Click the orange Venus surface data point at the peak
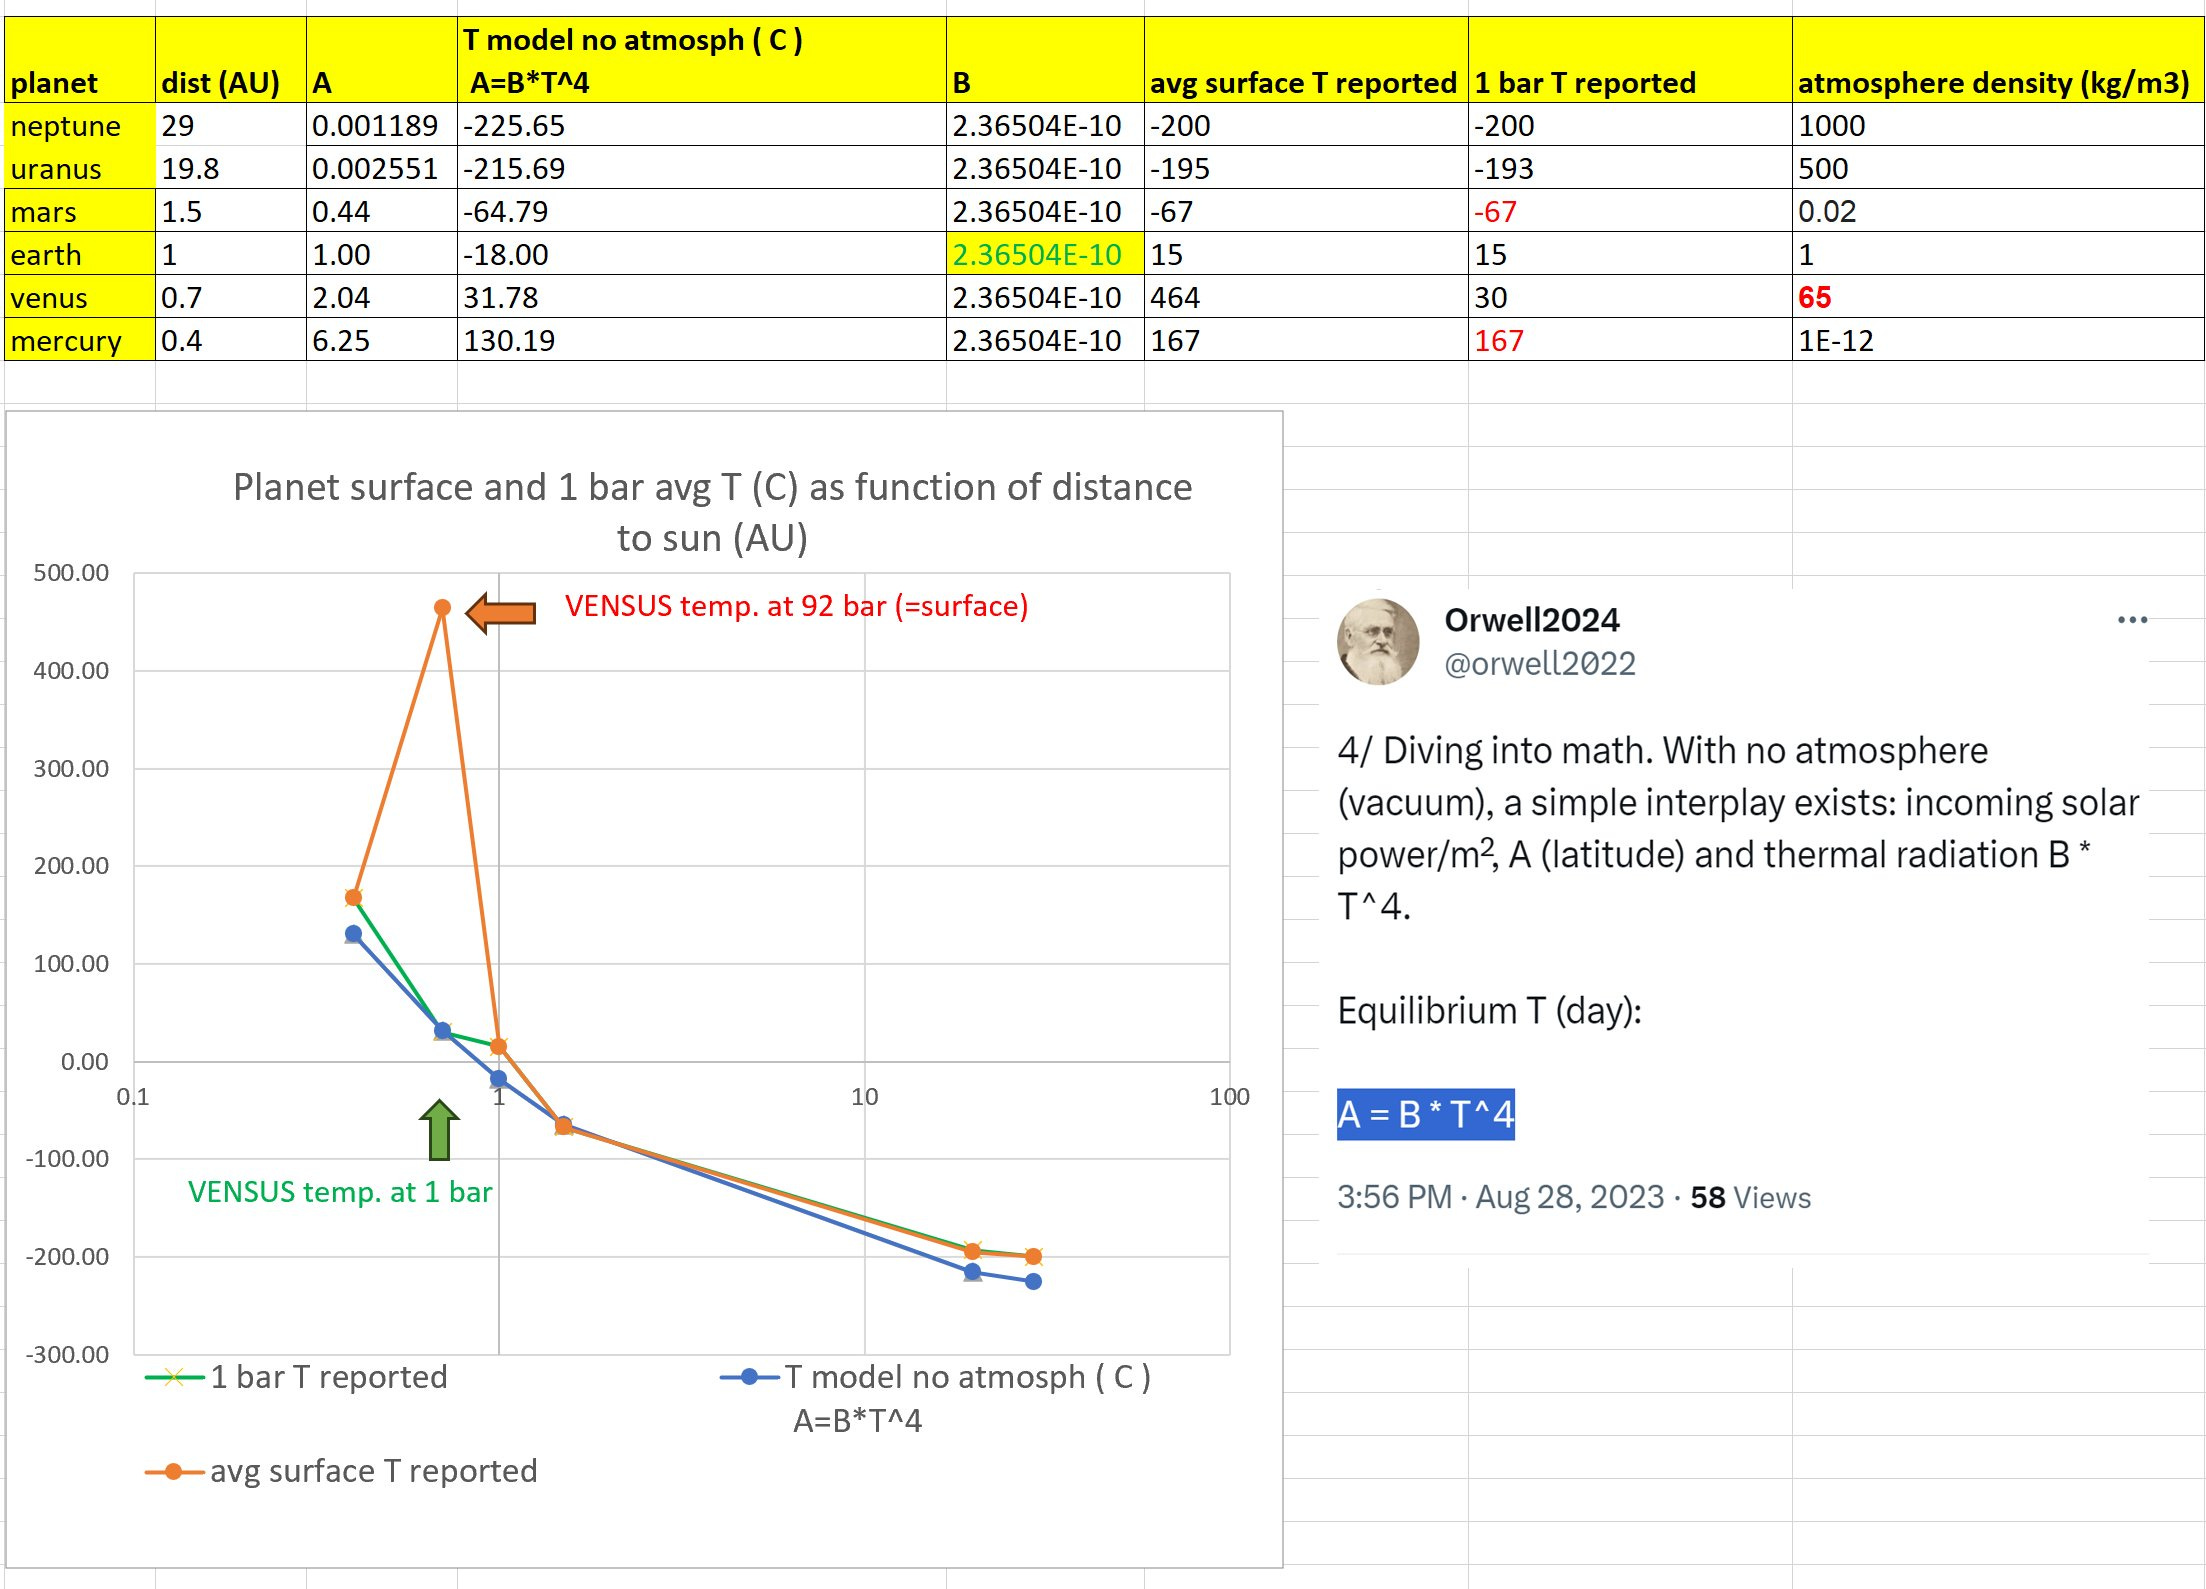2206x1589 pixels. tap(442, 607)
